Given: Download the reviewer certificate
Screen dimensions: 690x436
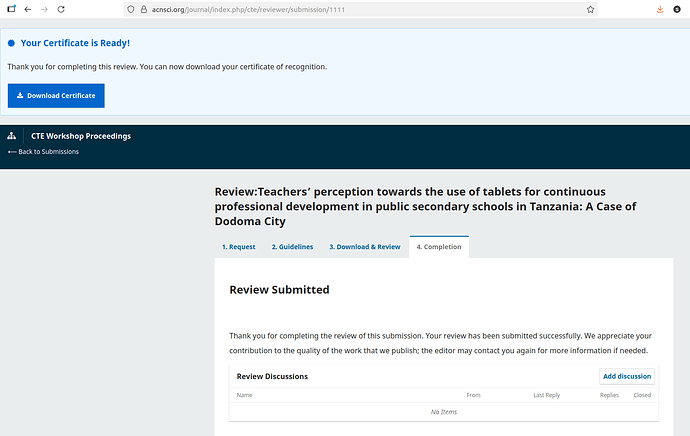Looking at the screenshot, I should coord(56,96).
